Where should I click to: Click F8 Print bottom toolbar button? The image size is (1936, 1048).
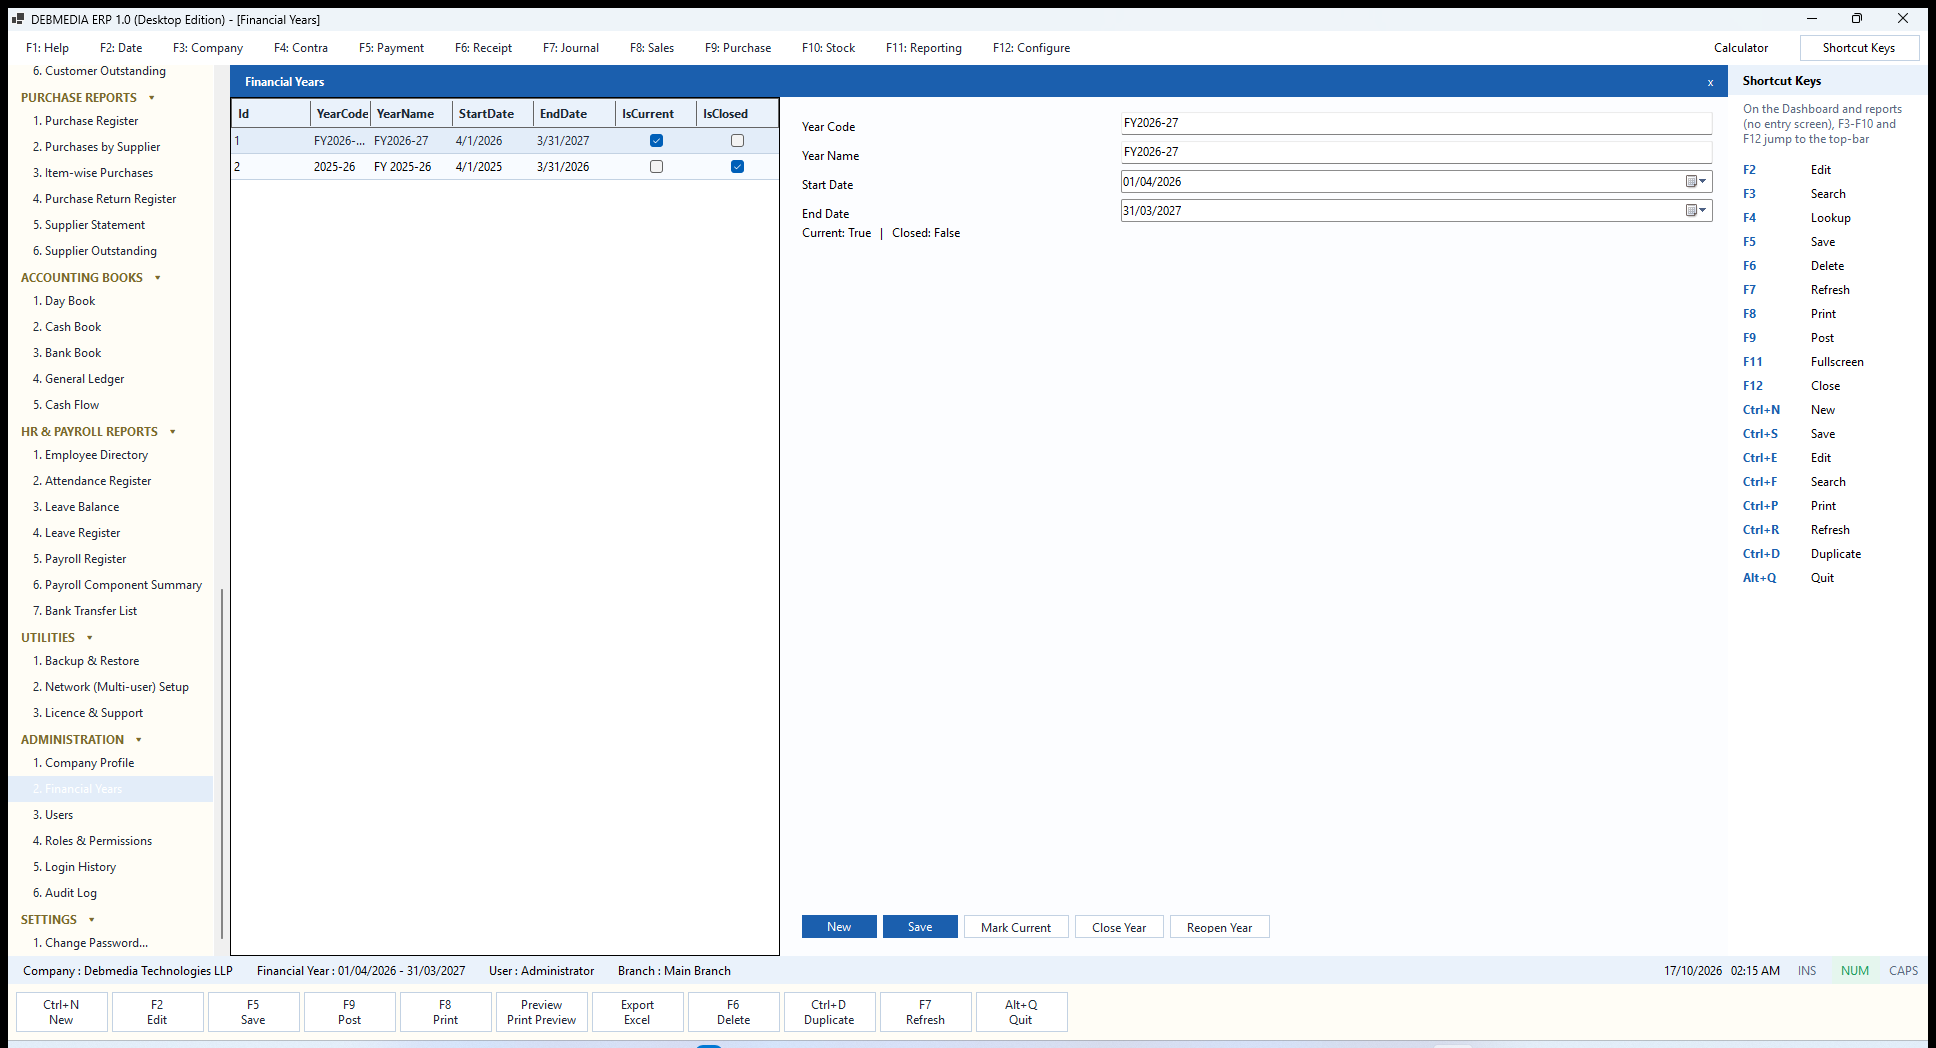pyautogui.click(x=445, y=1012)
